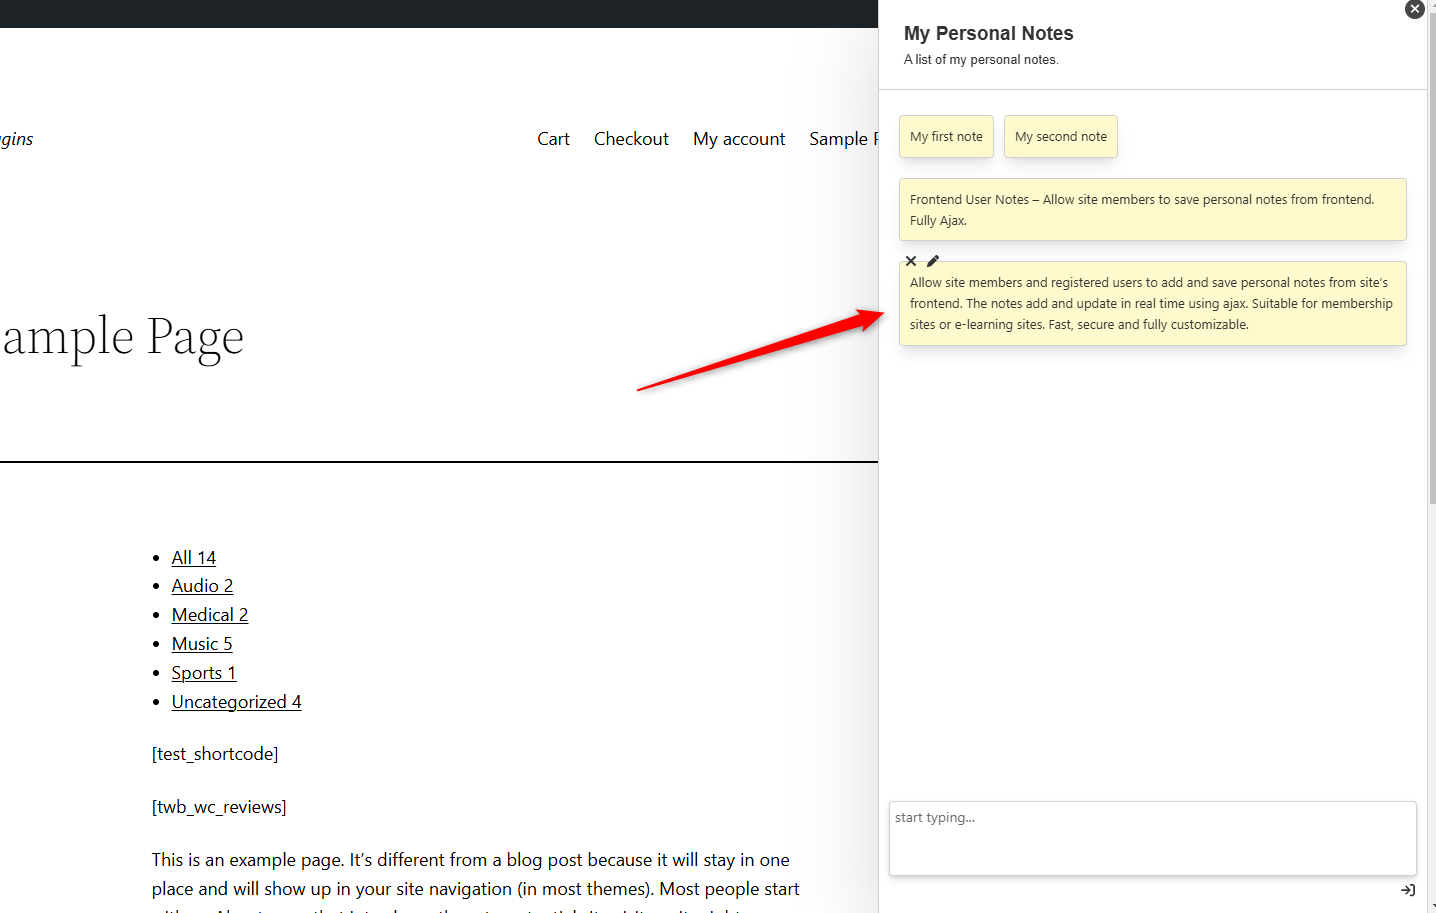Go to the My account page
1436x913 pixels.
[739, 139]
